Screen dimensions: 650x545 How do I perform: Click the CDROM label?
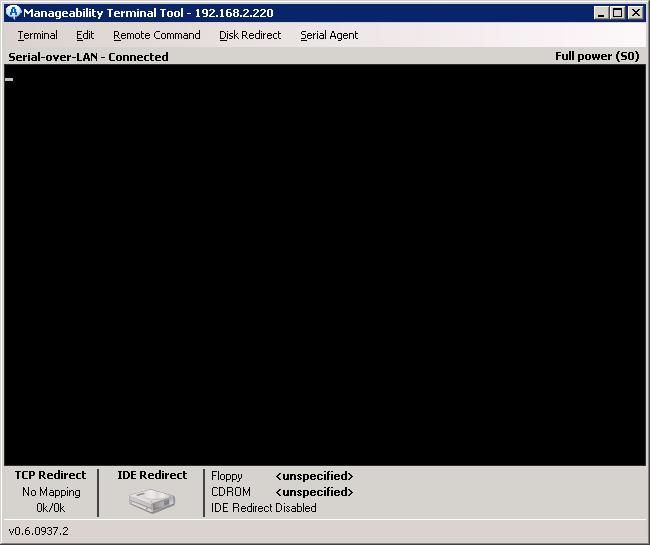tap(231, 492)
